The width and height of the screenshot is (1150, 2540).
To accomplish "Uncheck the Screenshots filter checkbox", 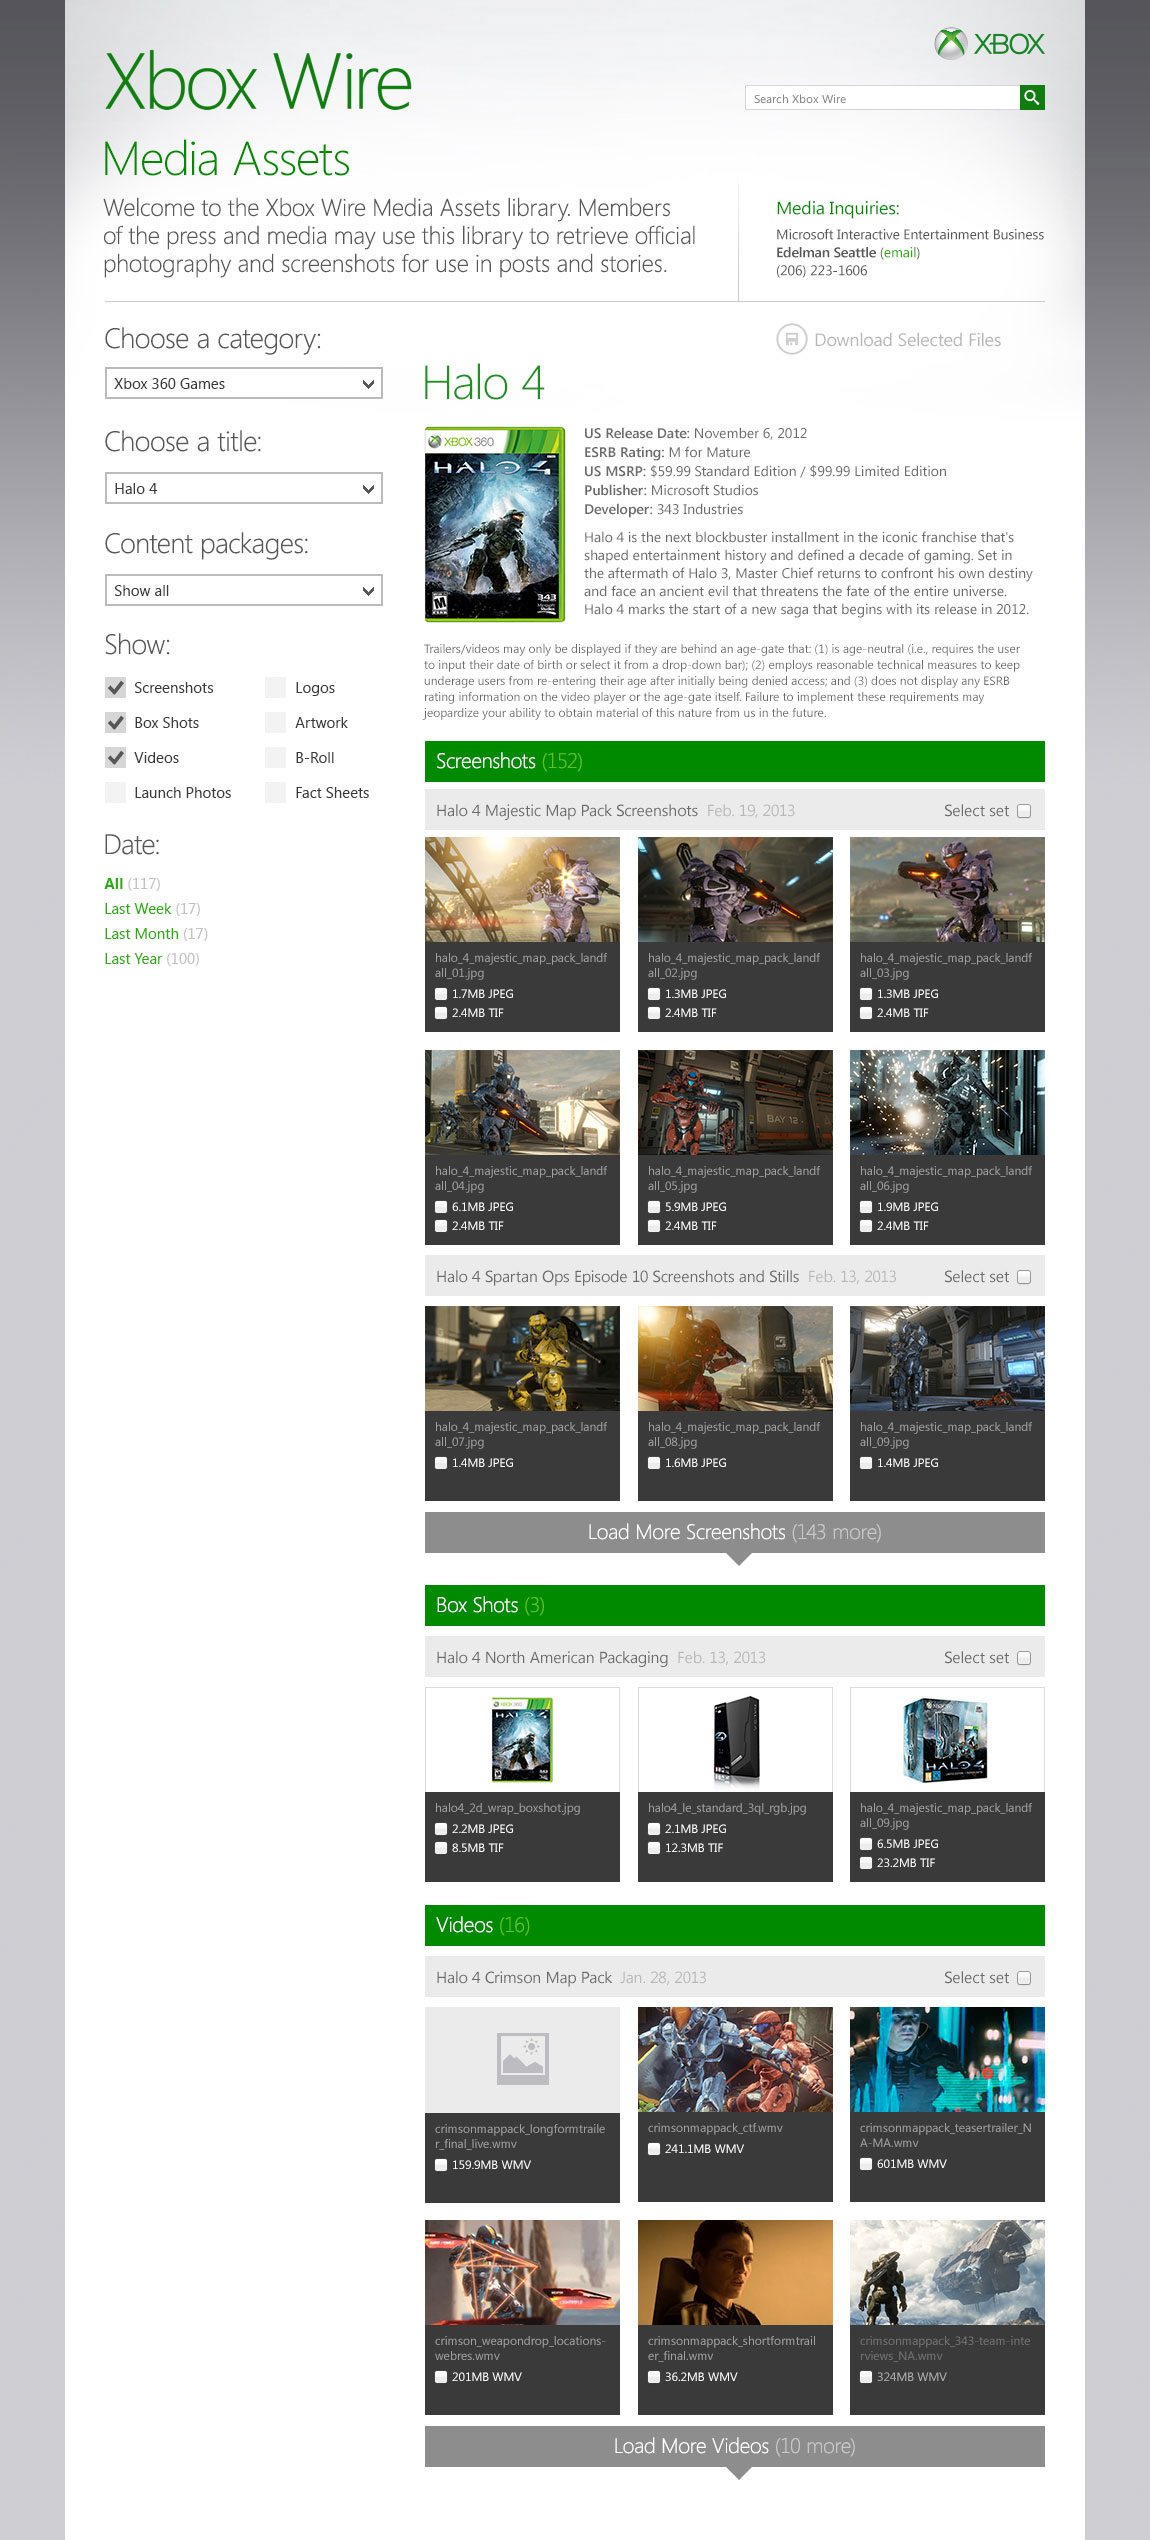I will click(x=116, y=688).
